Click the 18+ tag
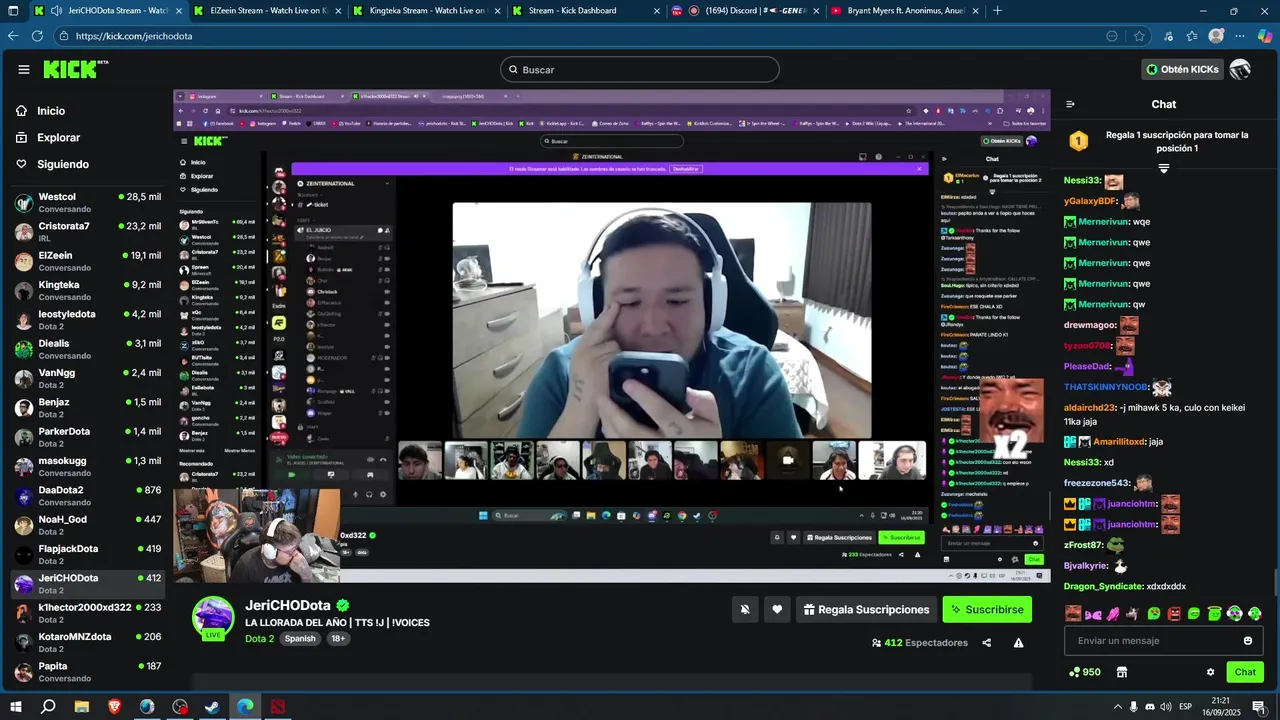The width and height of the screenshot is (1280, 720). click(x=338, y=638)
